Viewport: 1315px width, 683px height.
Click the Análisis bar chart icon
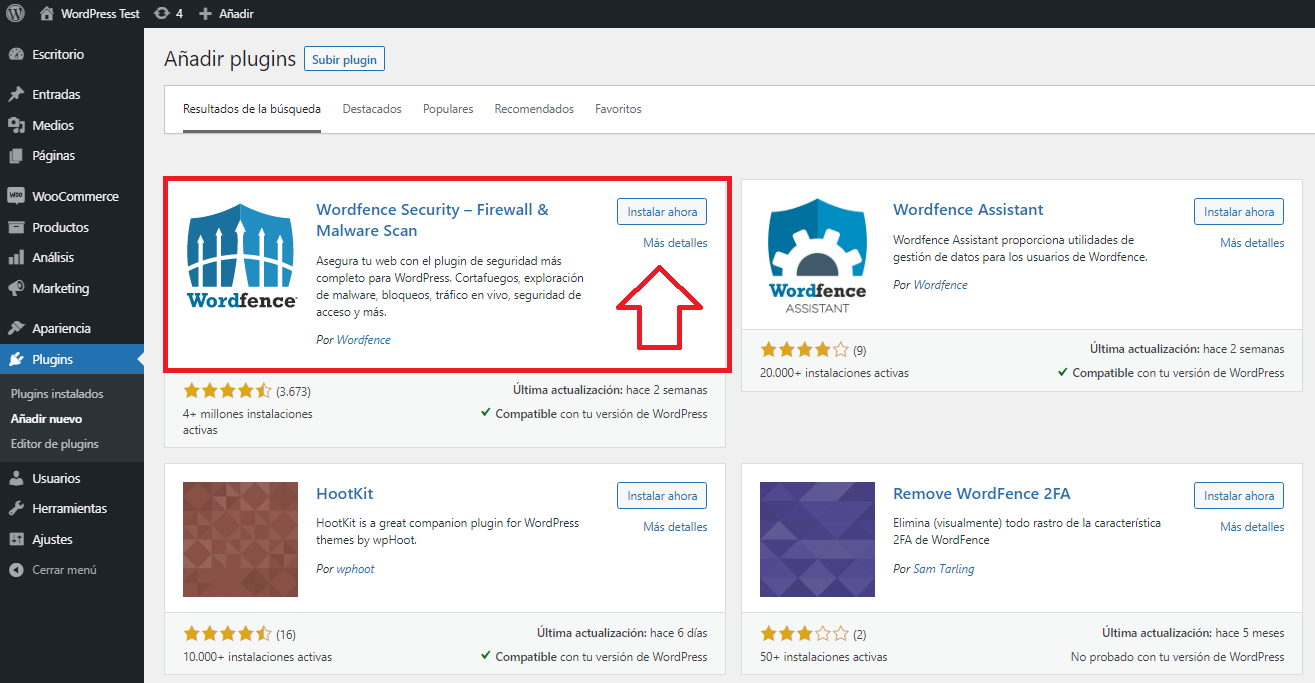tap(16, 257)
